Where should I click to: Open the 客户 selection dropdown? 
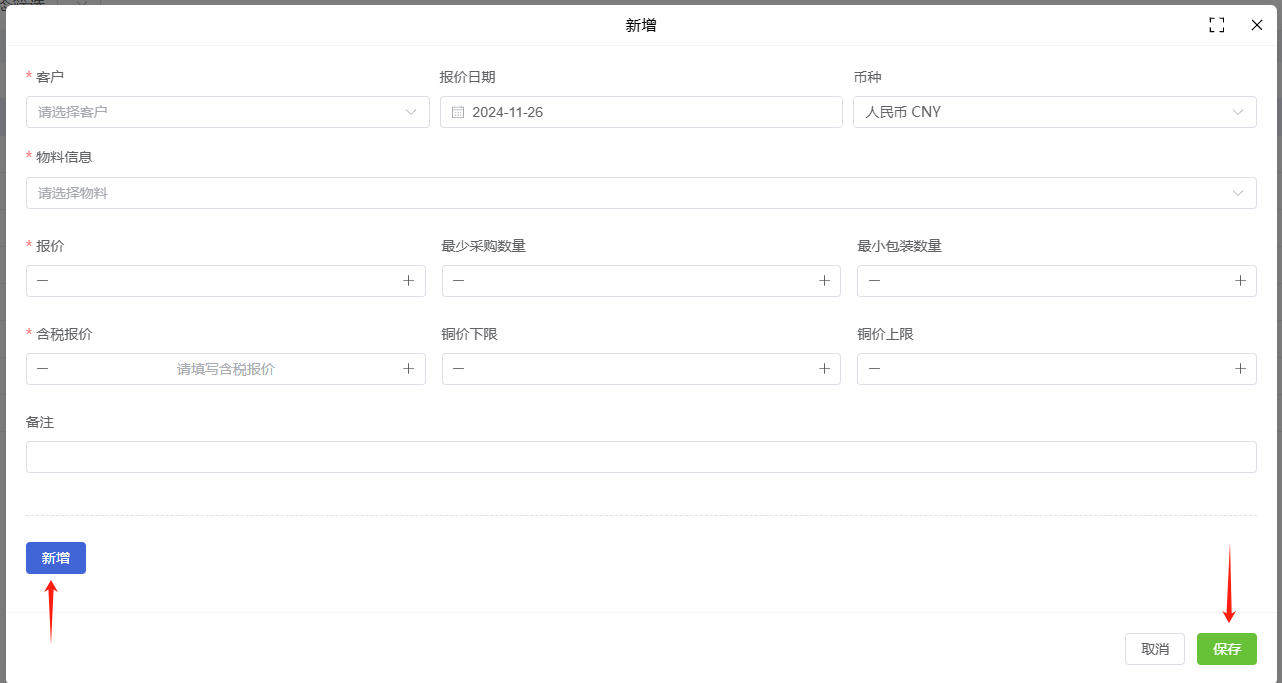[228, 112]
